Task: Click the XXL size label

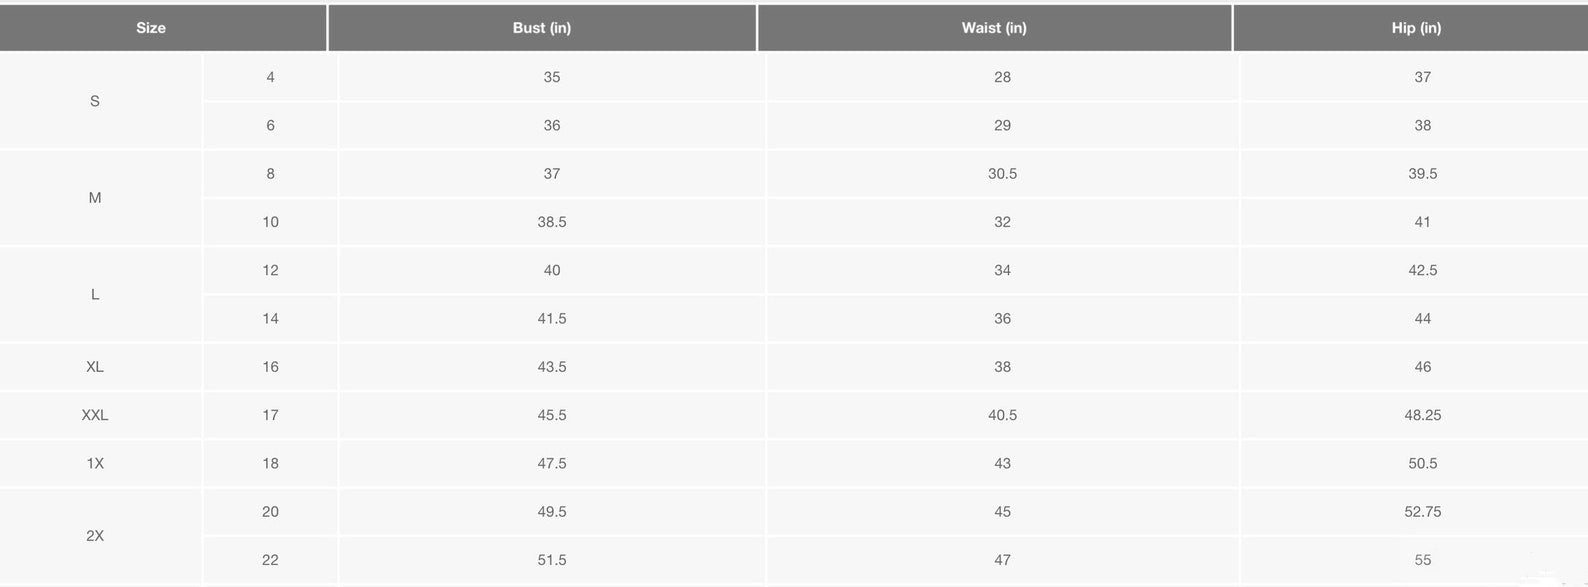Action: pos(95,415)
